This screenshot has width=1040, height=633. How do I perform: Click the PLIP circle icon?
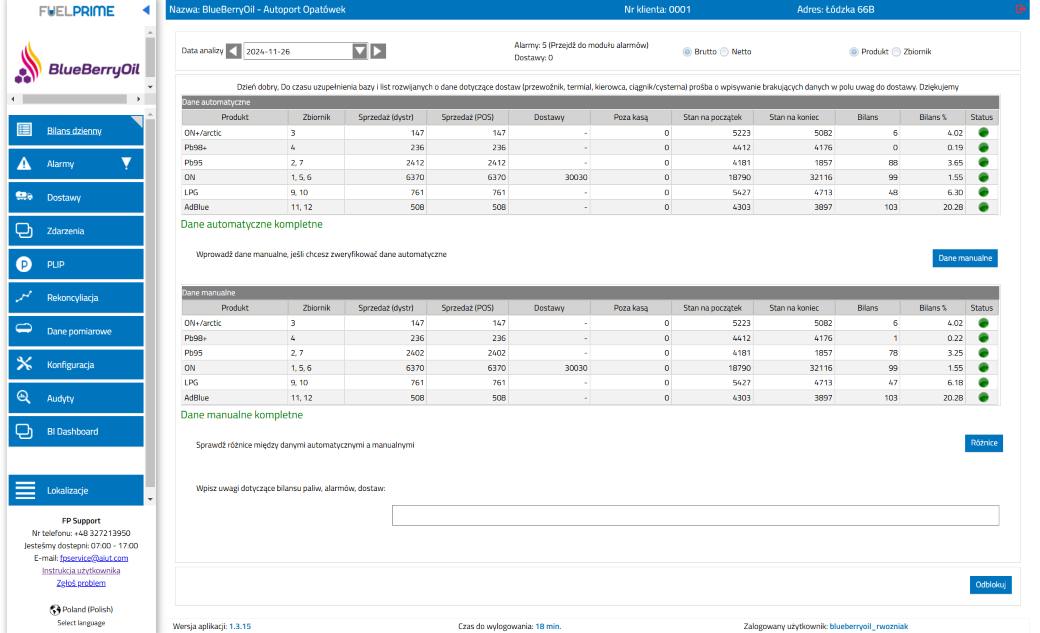point(24,264)
